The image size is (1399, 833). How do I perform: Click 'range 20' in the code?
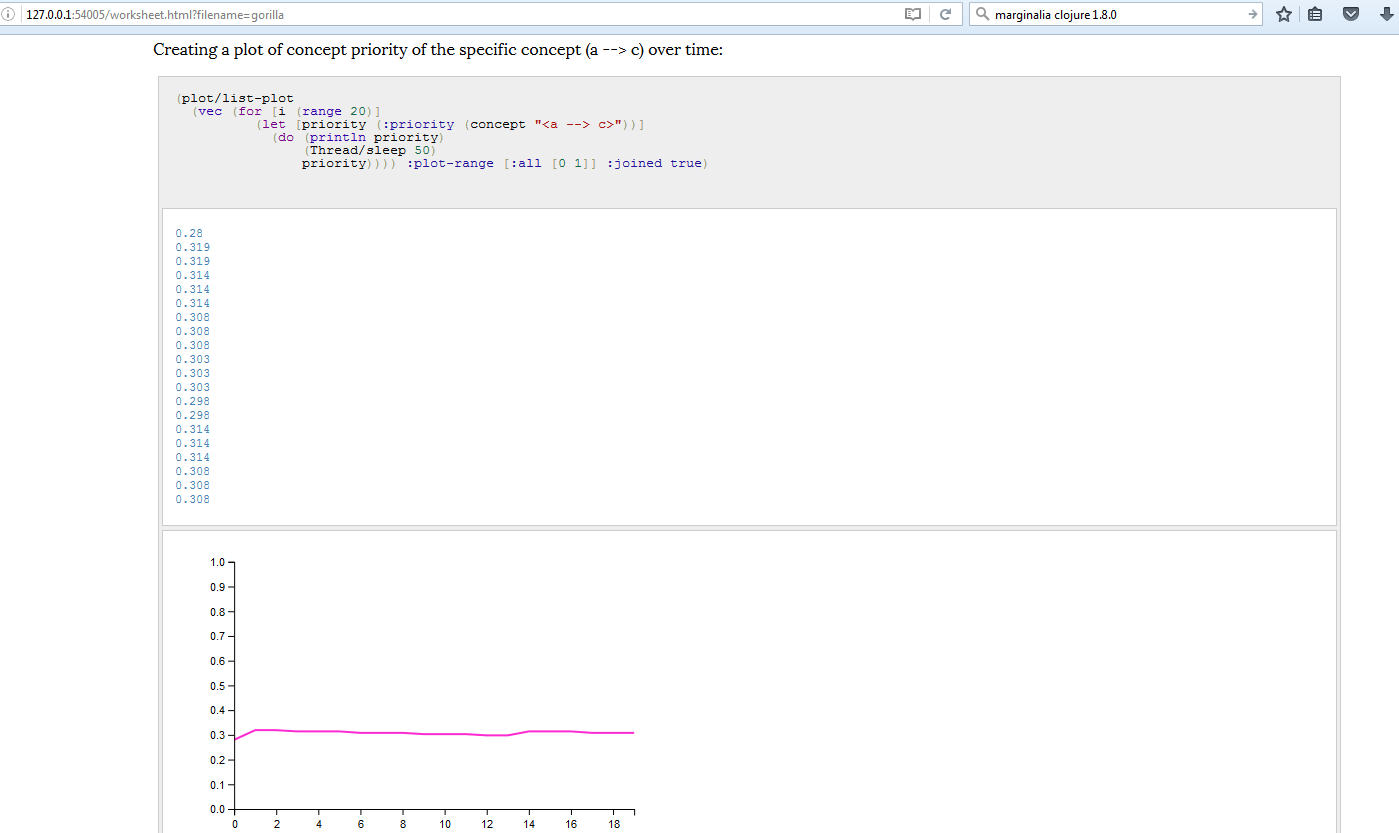[x=336, y=111]
